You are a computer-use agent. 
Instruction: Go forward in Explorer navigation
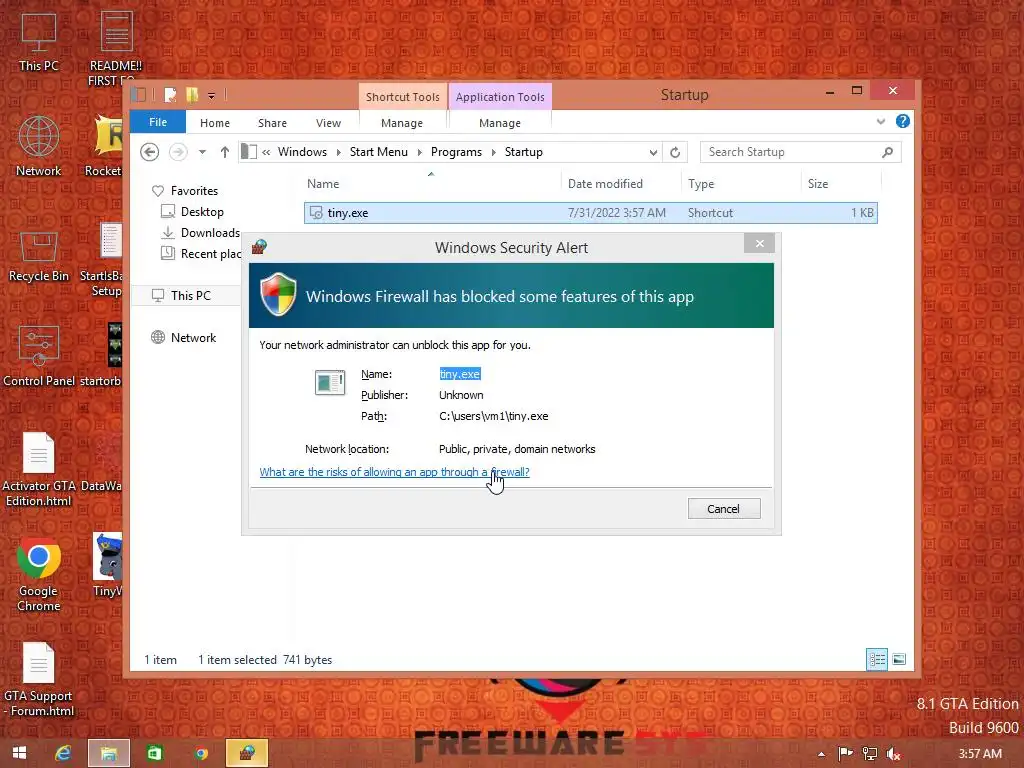tap(178, 152)
